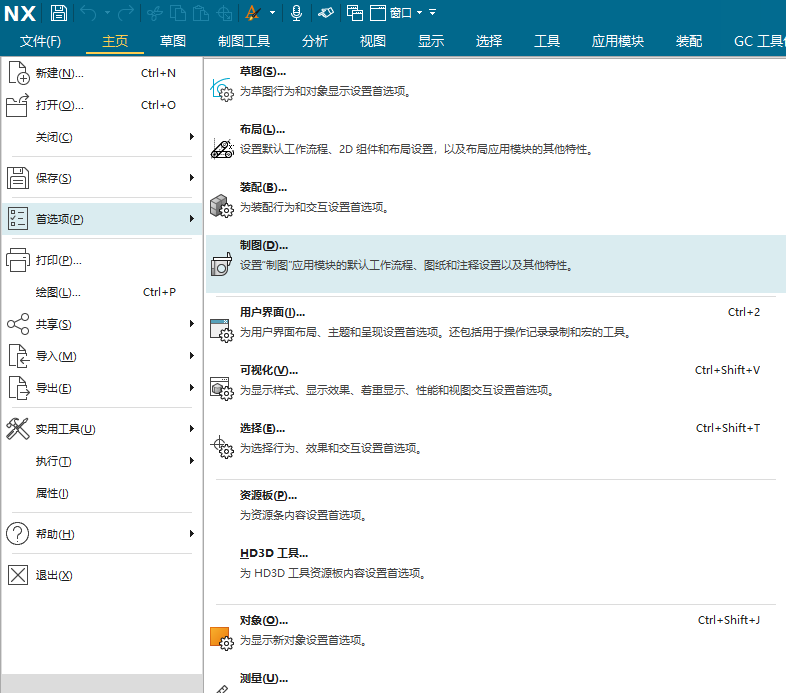The width and height of the screenshot is (786, 693).
Task: Choose 绘图(L)... from the file menu
Action: pos(102,292)
